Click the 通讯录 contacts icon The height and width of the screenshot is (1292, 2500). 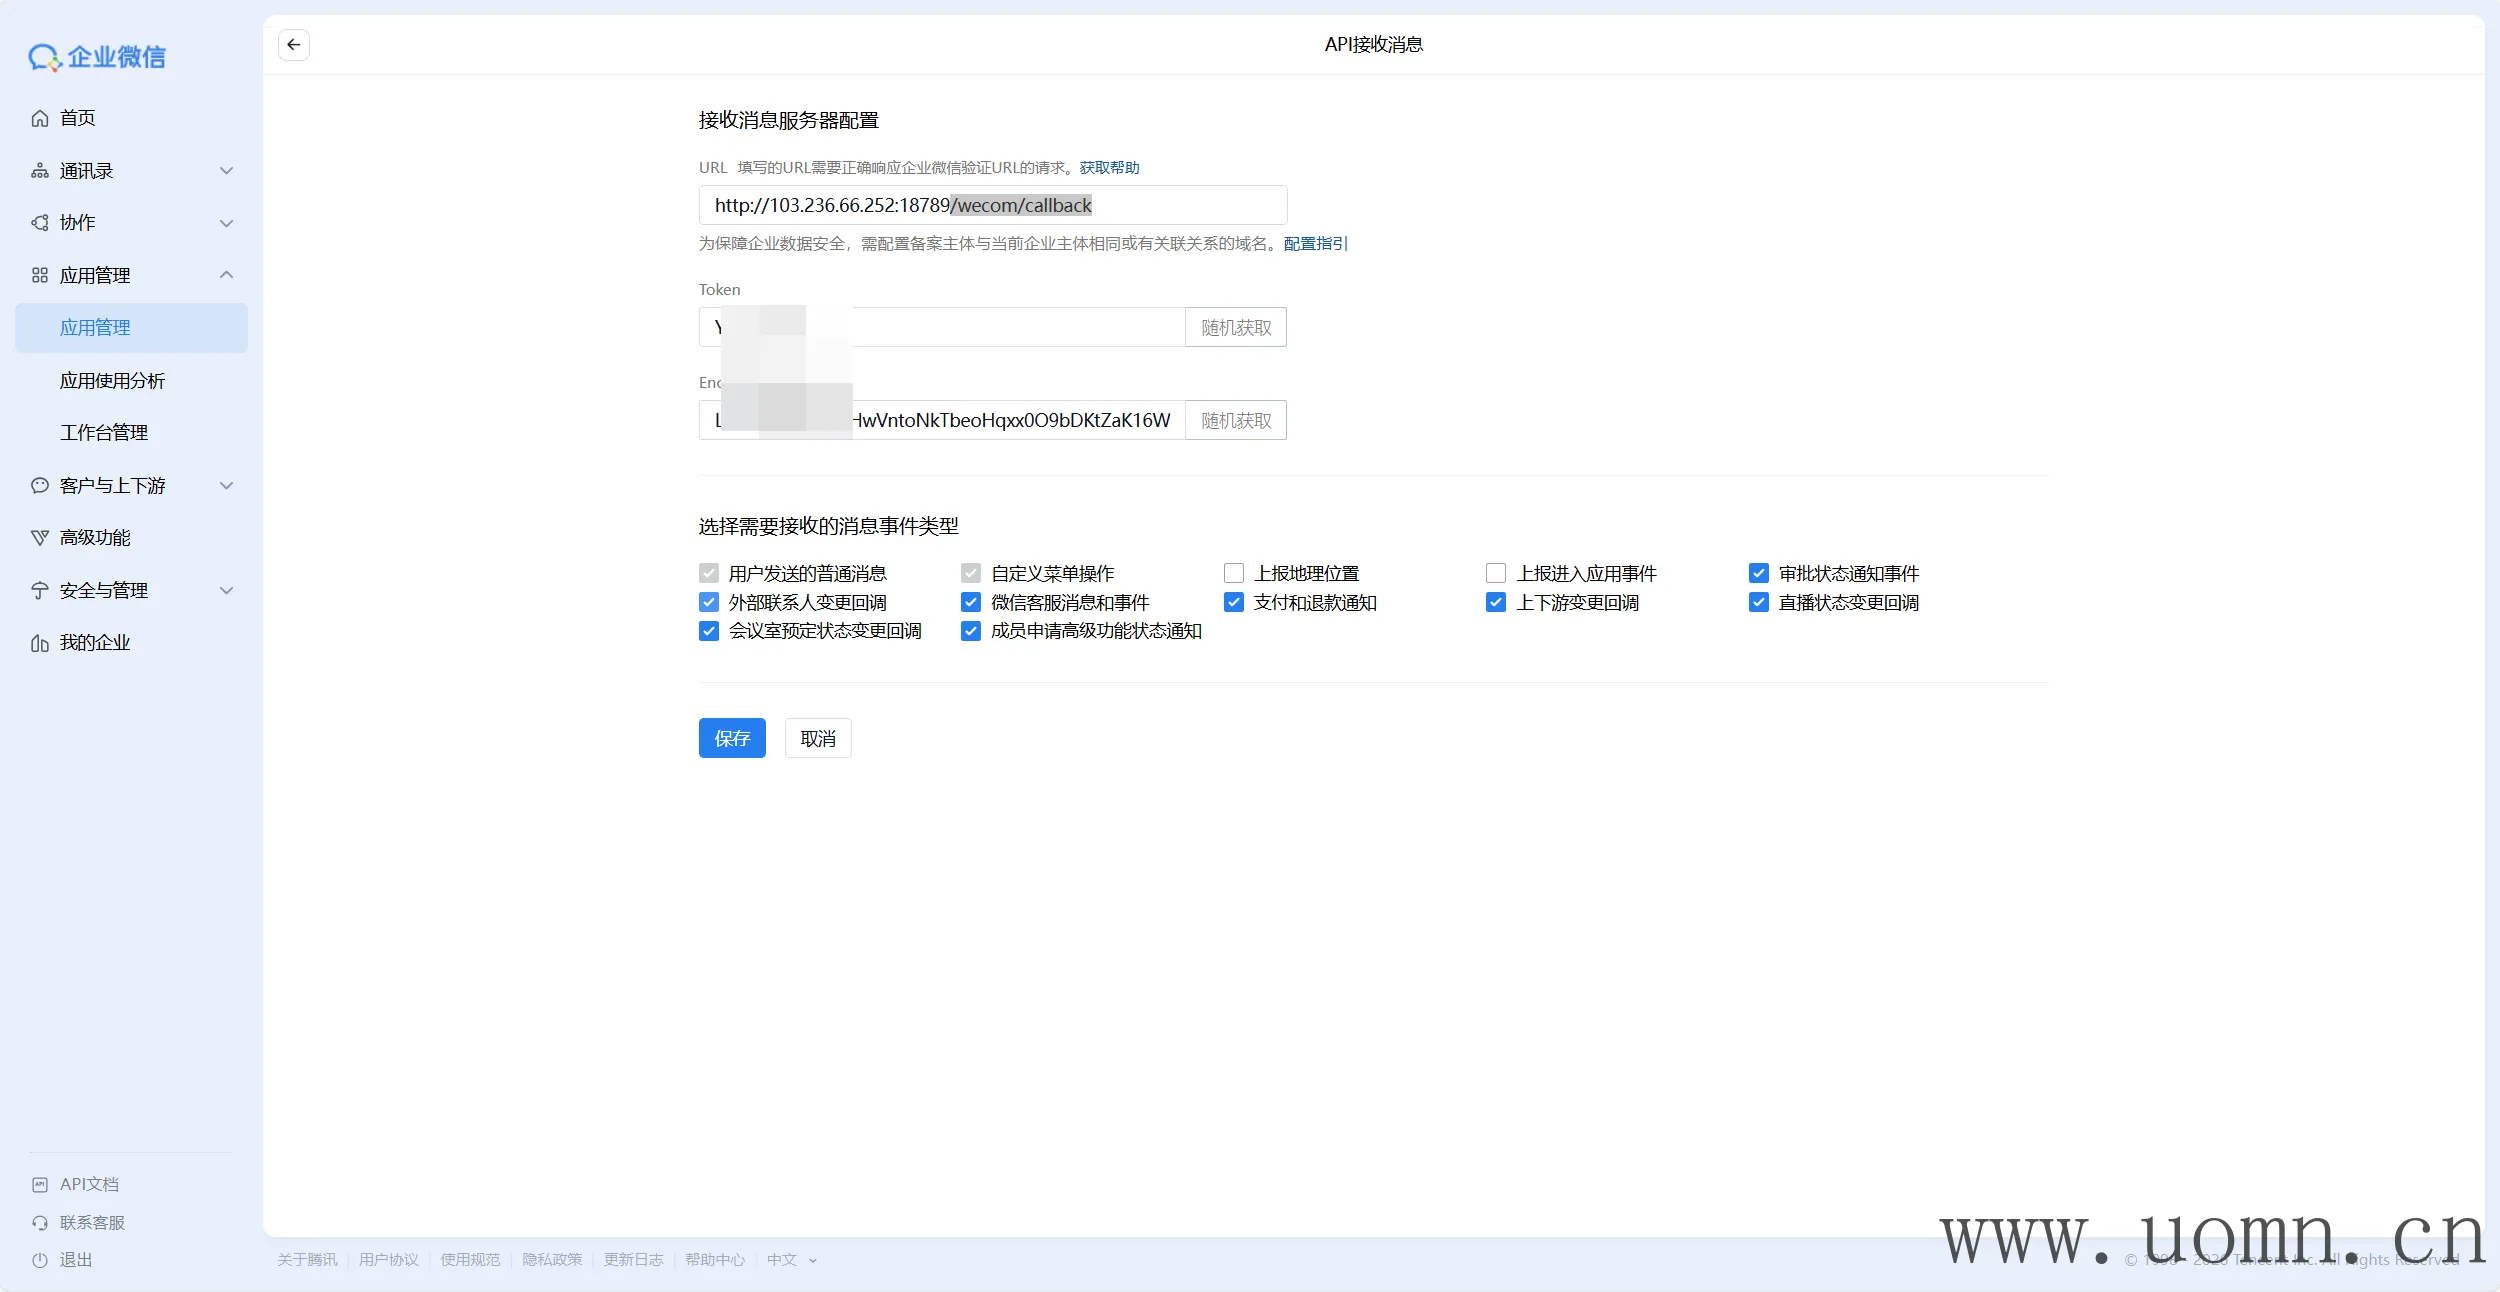tap(40, 171)
